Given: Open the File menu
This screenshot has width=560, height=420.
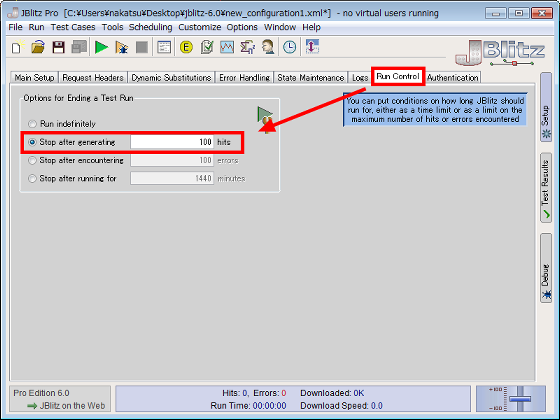Looking at the screenshot, I should [15, 27].
